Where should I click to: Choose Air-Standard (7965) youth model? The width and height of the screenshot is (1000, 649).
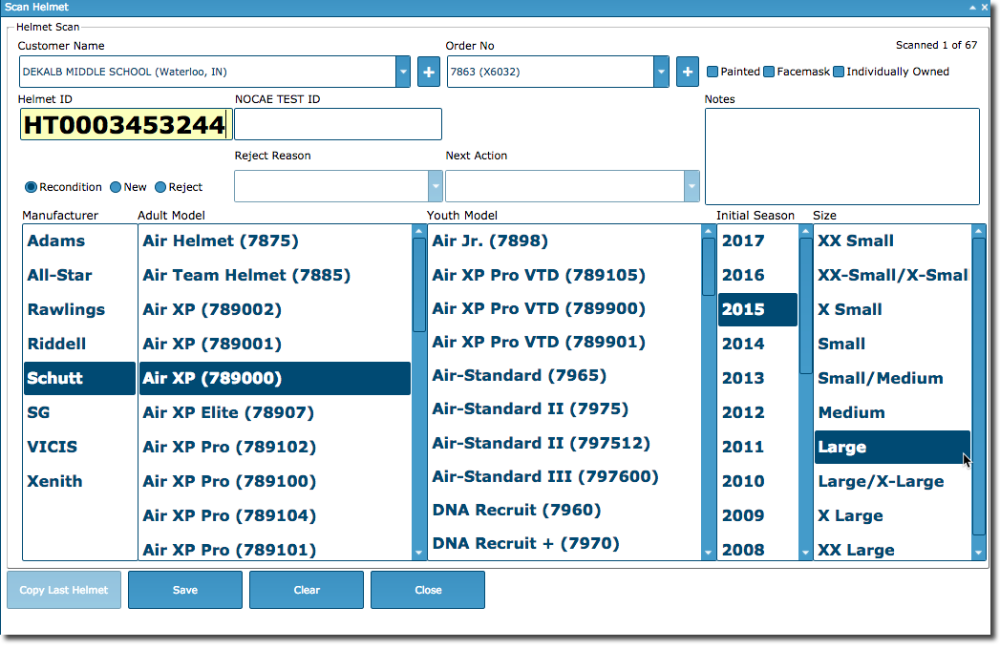tap(564, 376)
